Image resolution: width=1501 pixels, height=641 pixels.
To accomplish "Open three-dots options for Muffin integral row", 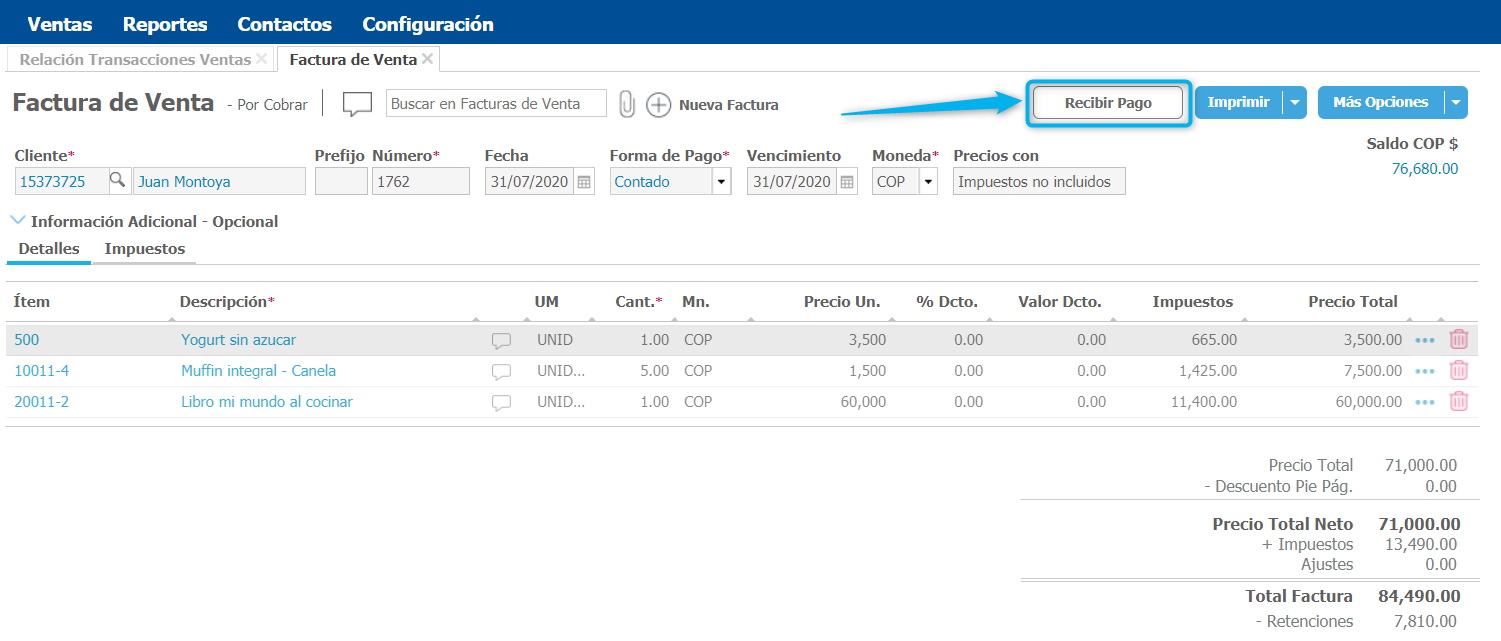I will pos(1425,371).
